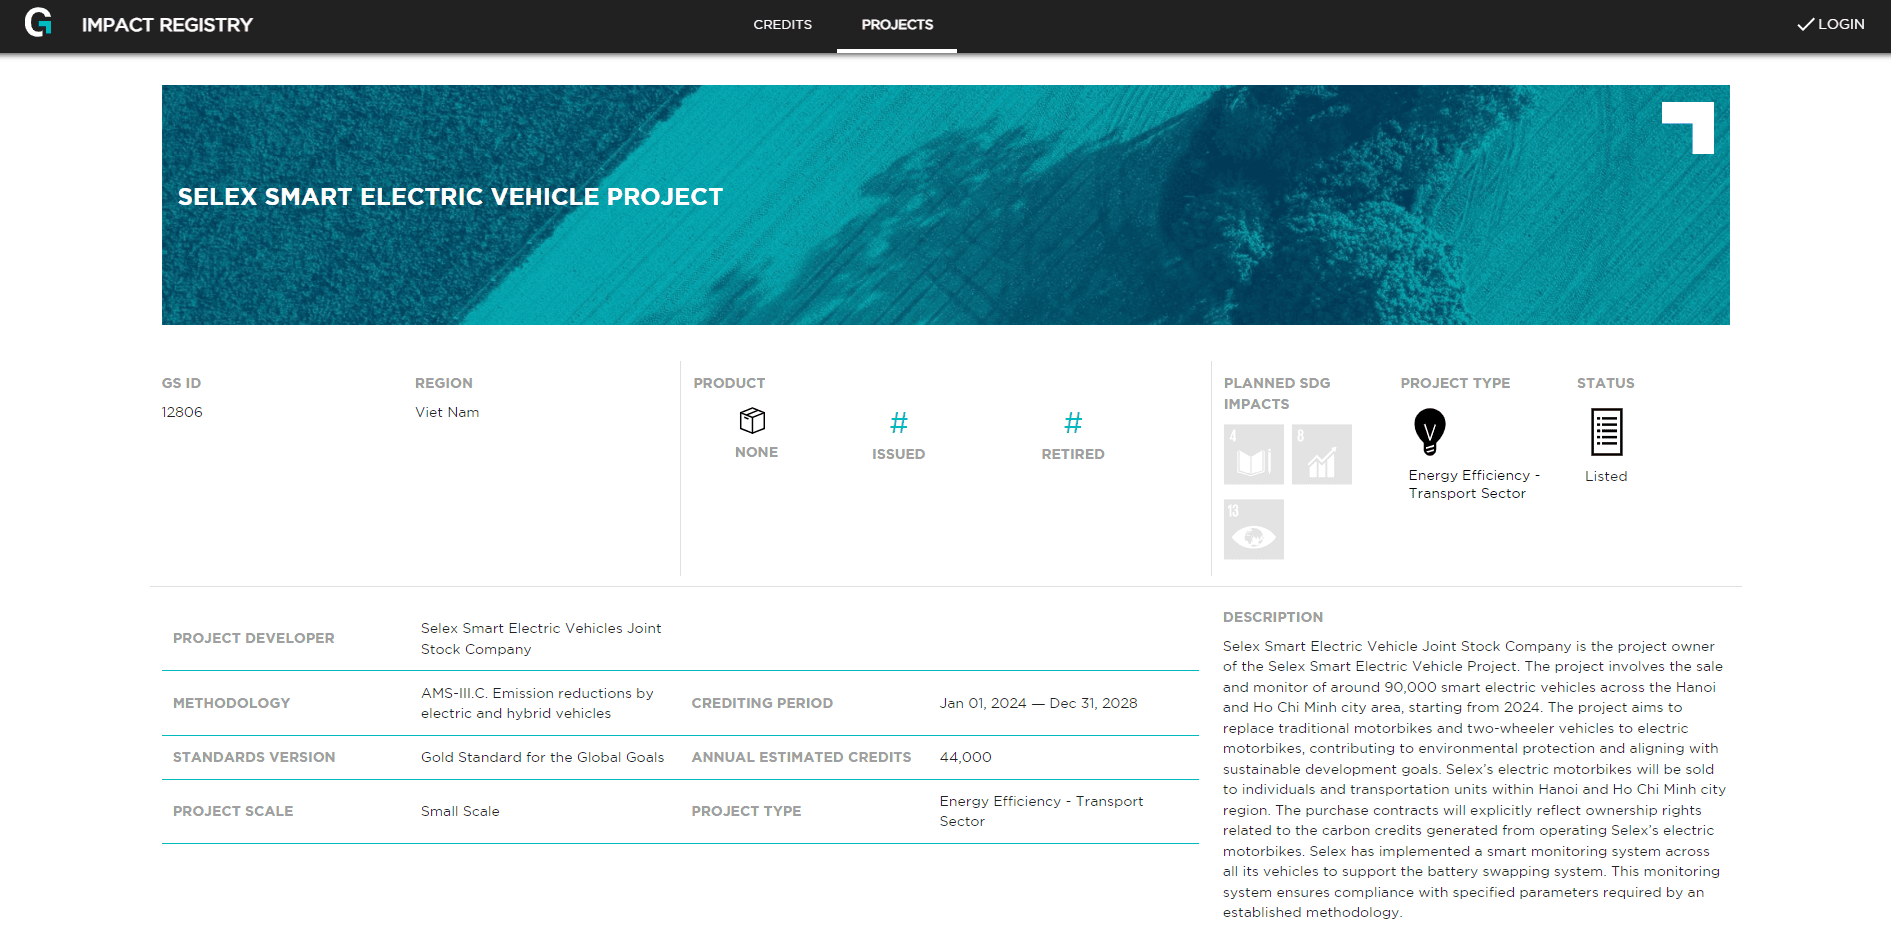Click the annual estimated credits value 44,000

(965, 757)
